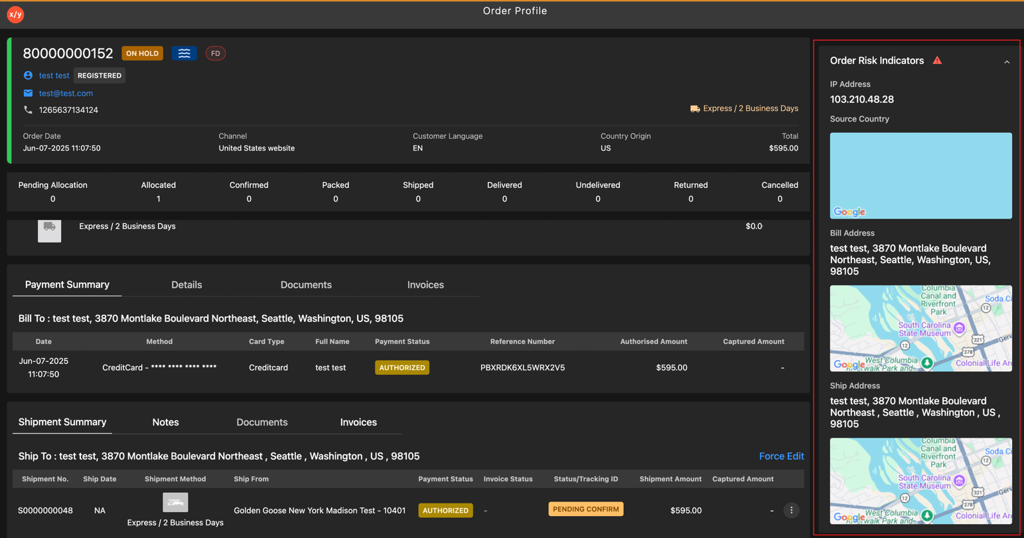The height and width of the screenshot is (538, 1024).
Task: Click the REGISTERED customer badge
Action: coord(99,76)
